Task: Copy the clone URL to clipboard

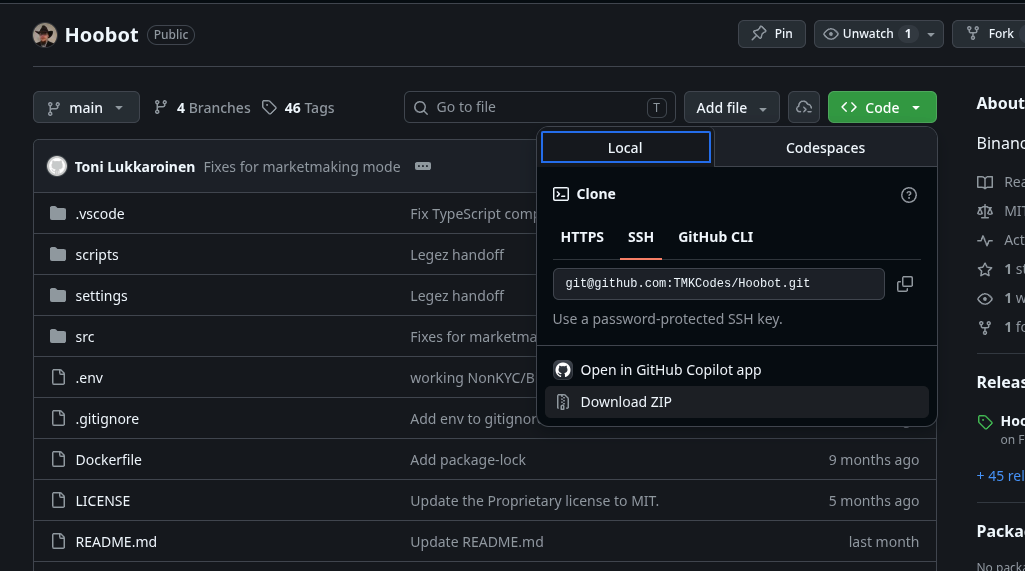Action: 905,284
